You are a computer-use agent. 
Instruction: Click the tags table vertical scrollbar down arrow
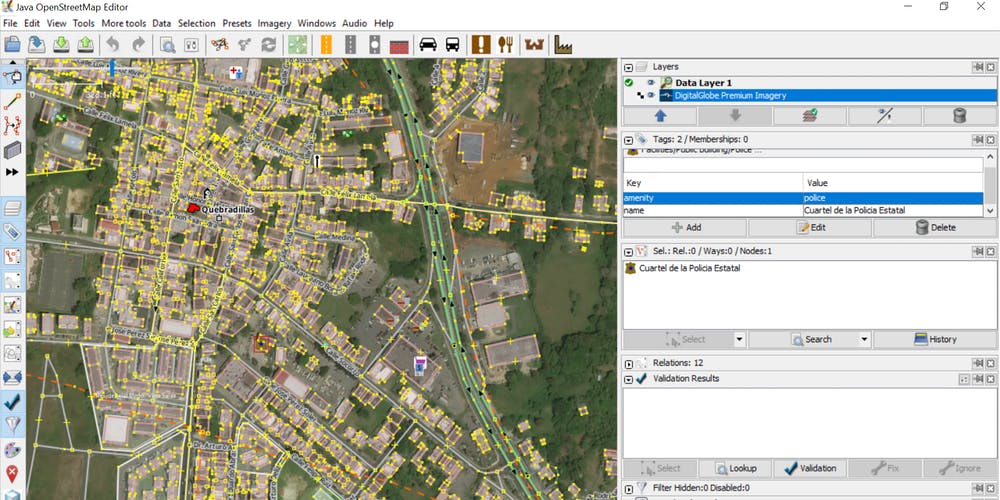point(990,210)
